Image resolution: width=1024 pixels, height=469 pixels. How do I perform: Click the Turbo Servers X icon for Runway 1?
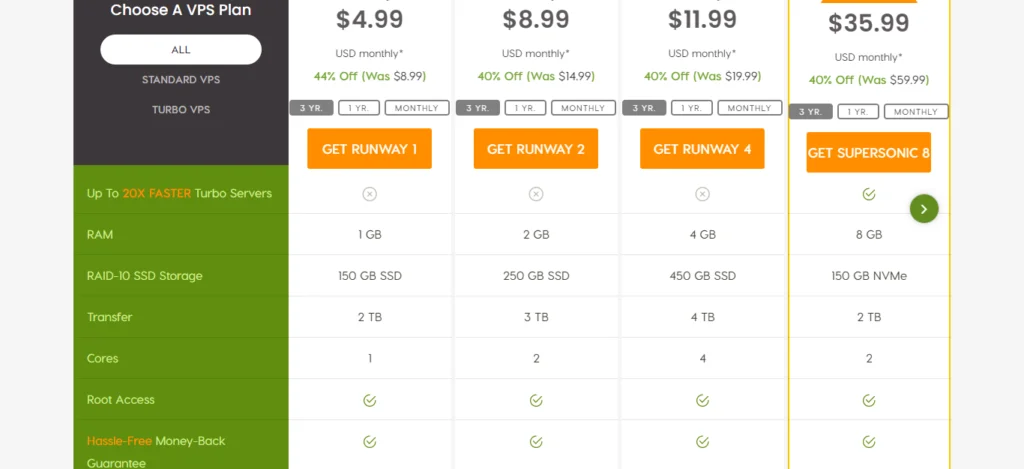(369, 194)
